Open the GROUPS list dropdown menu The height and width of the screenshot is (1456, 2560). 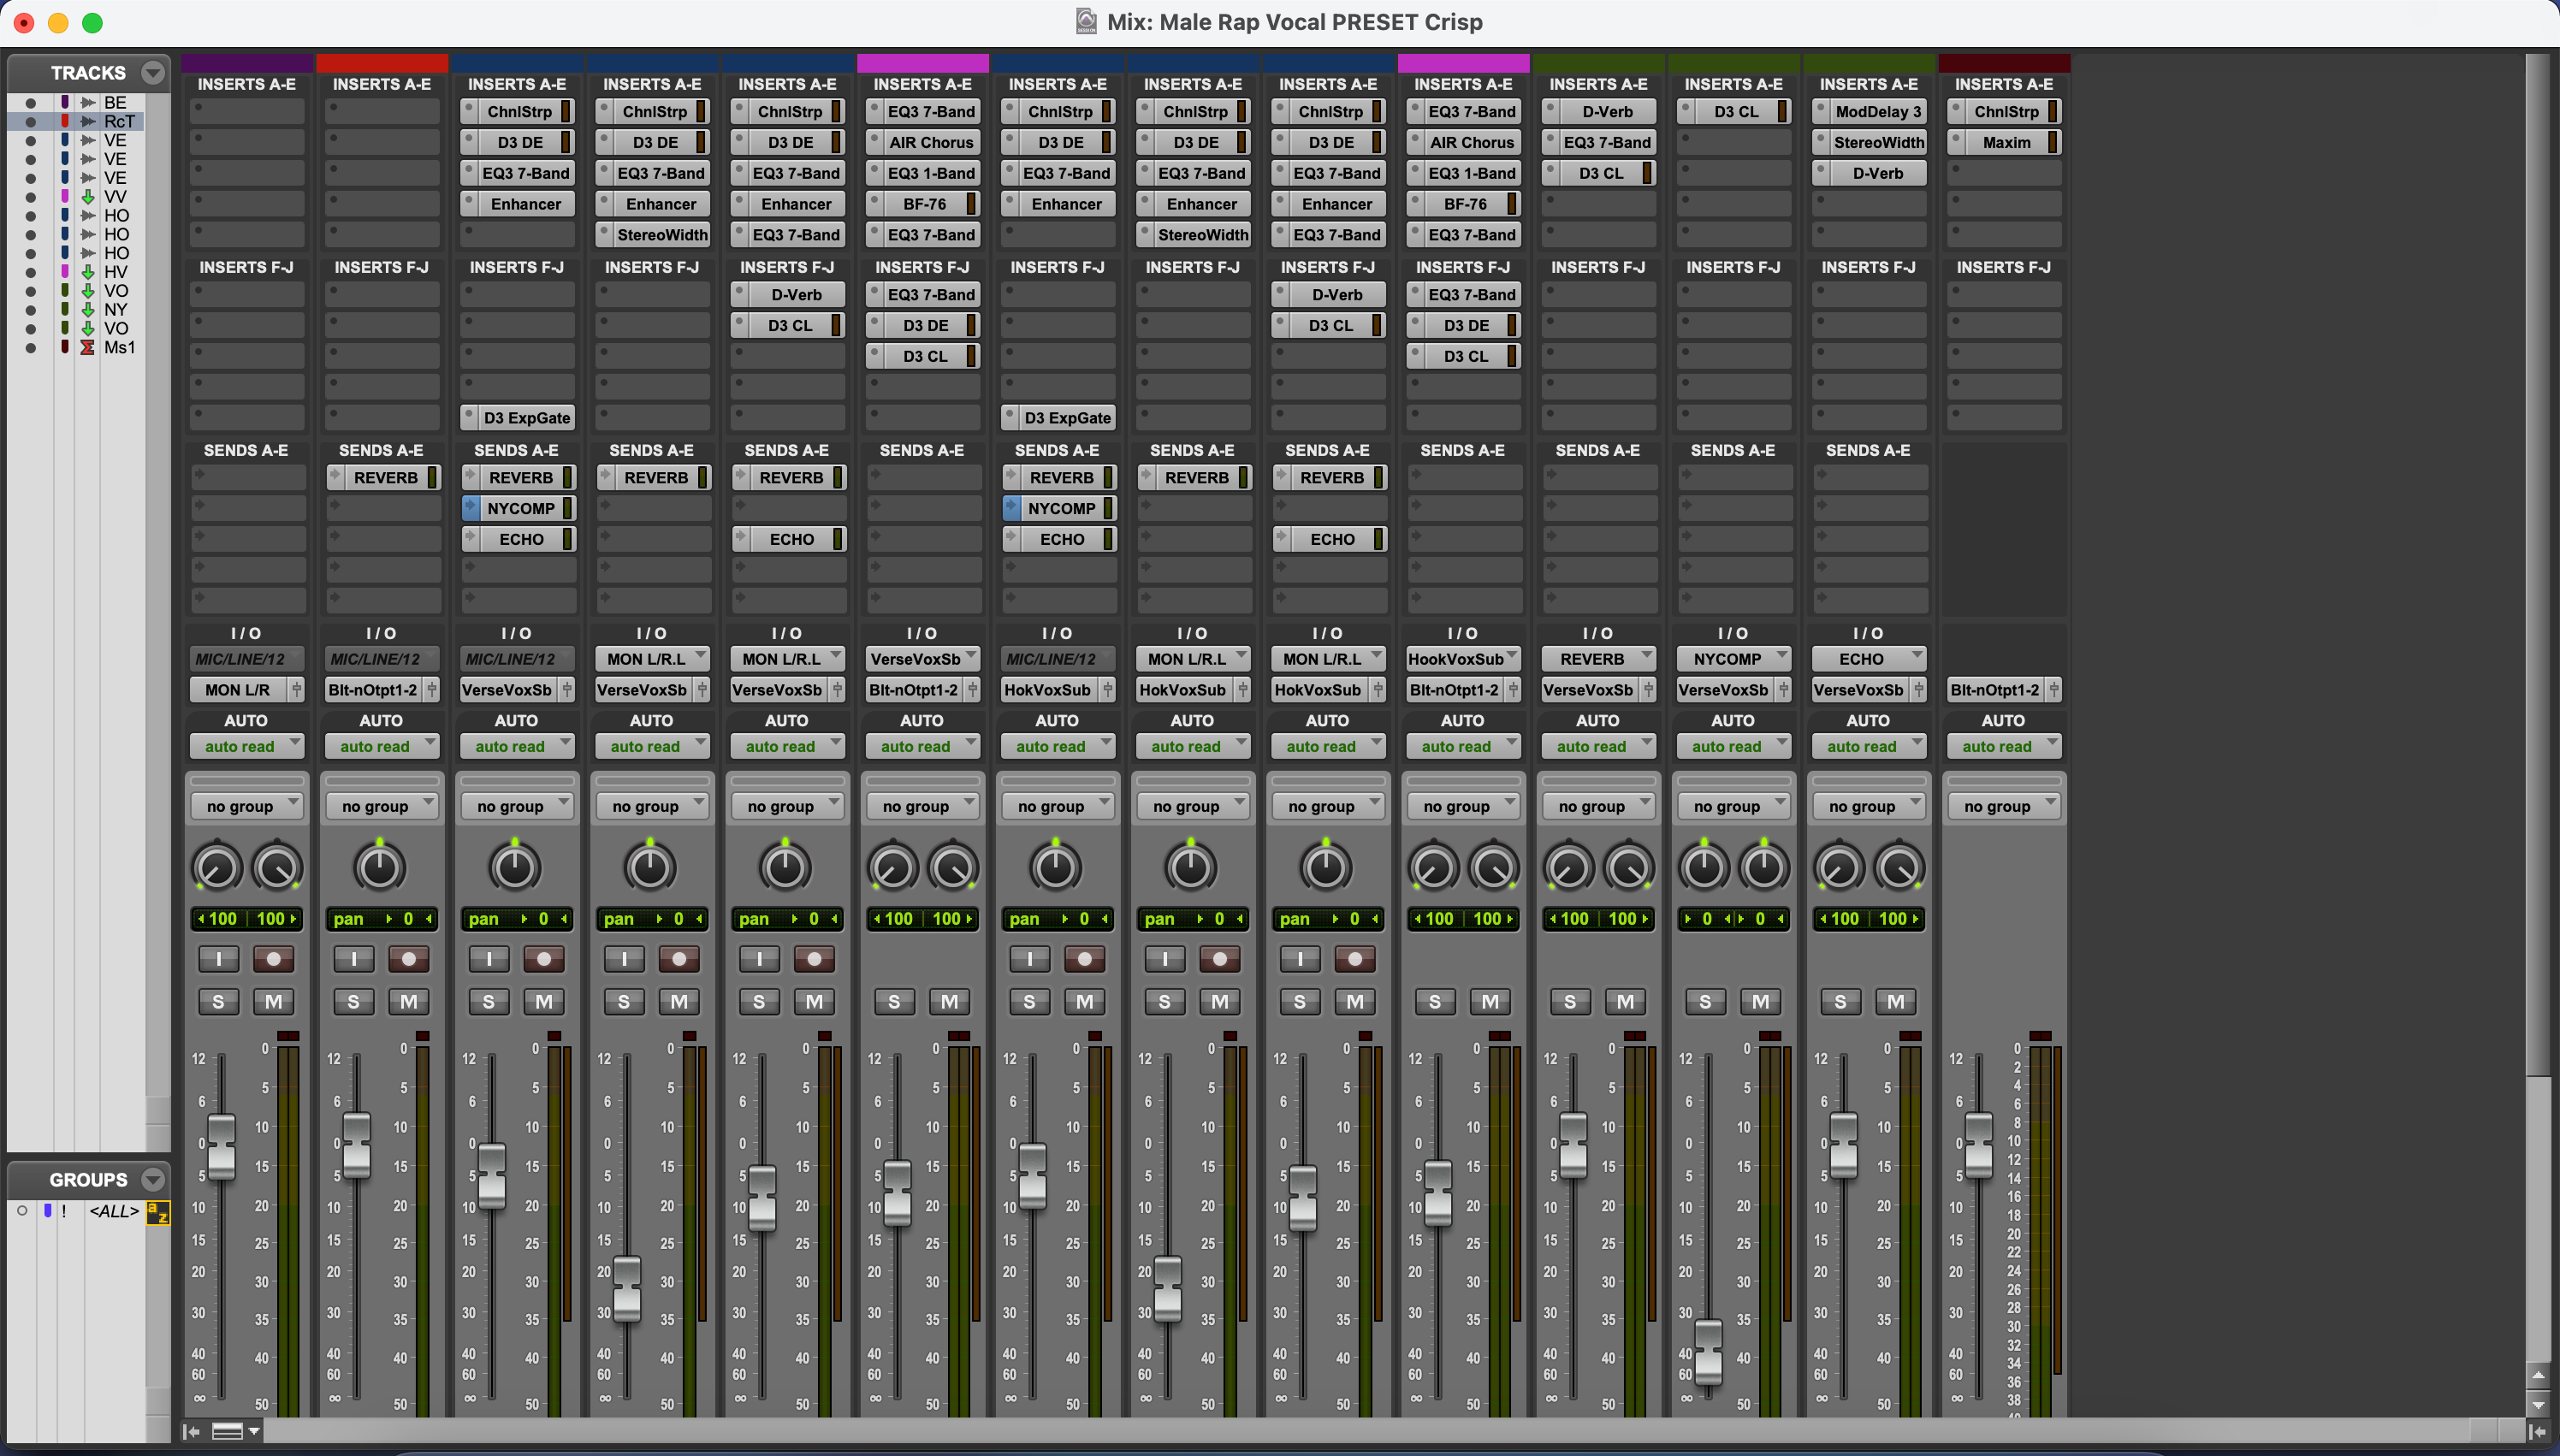coord(153,1179)
